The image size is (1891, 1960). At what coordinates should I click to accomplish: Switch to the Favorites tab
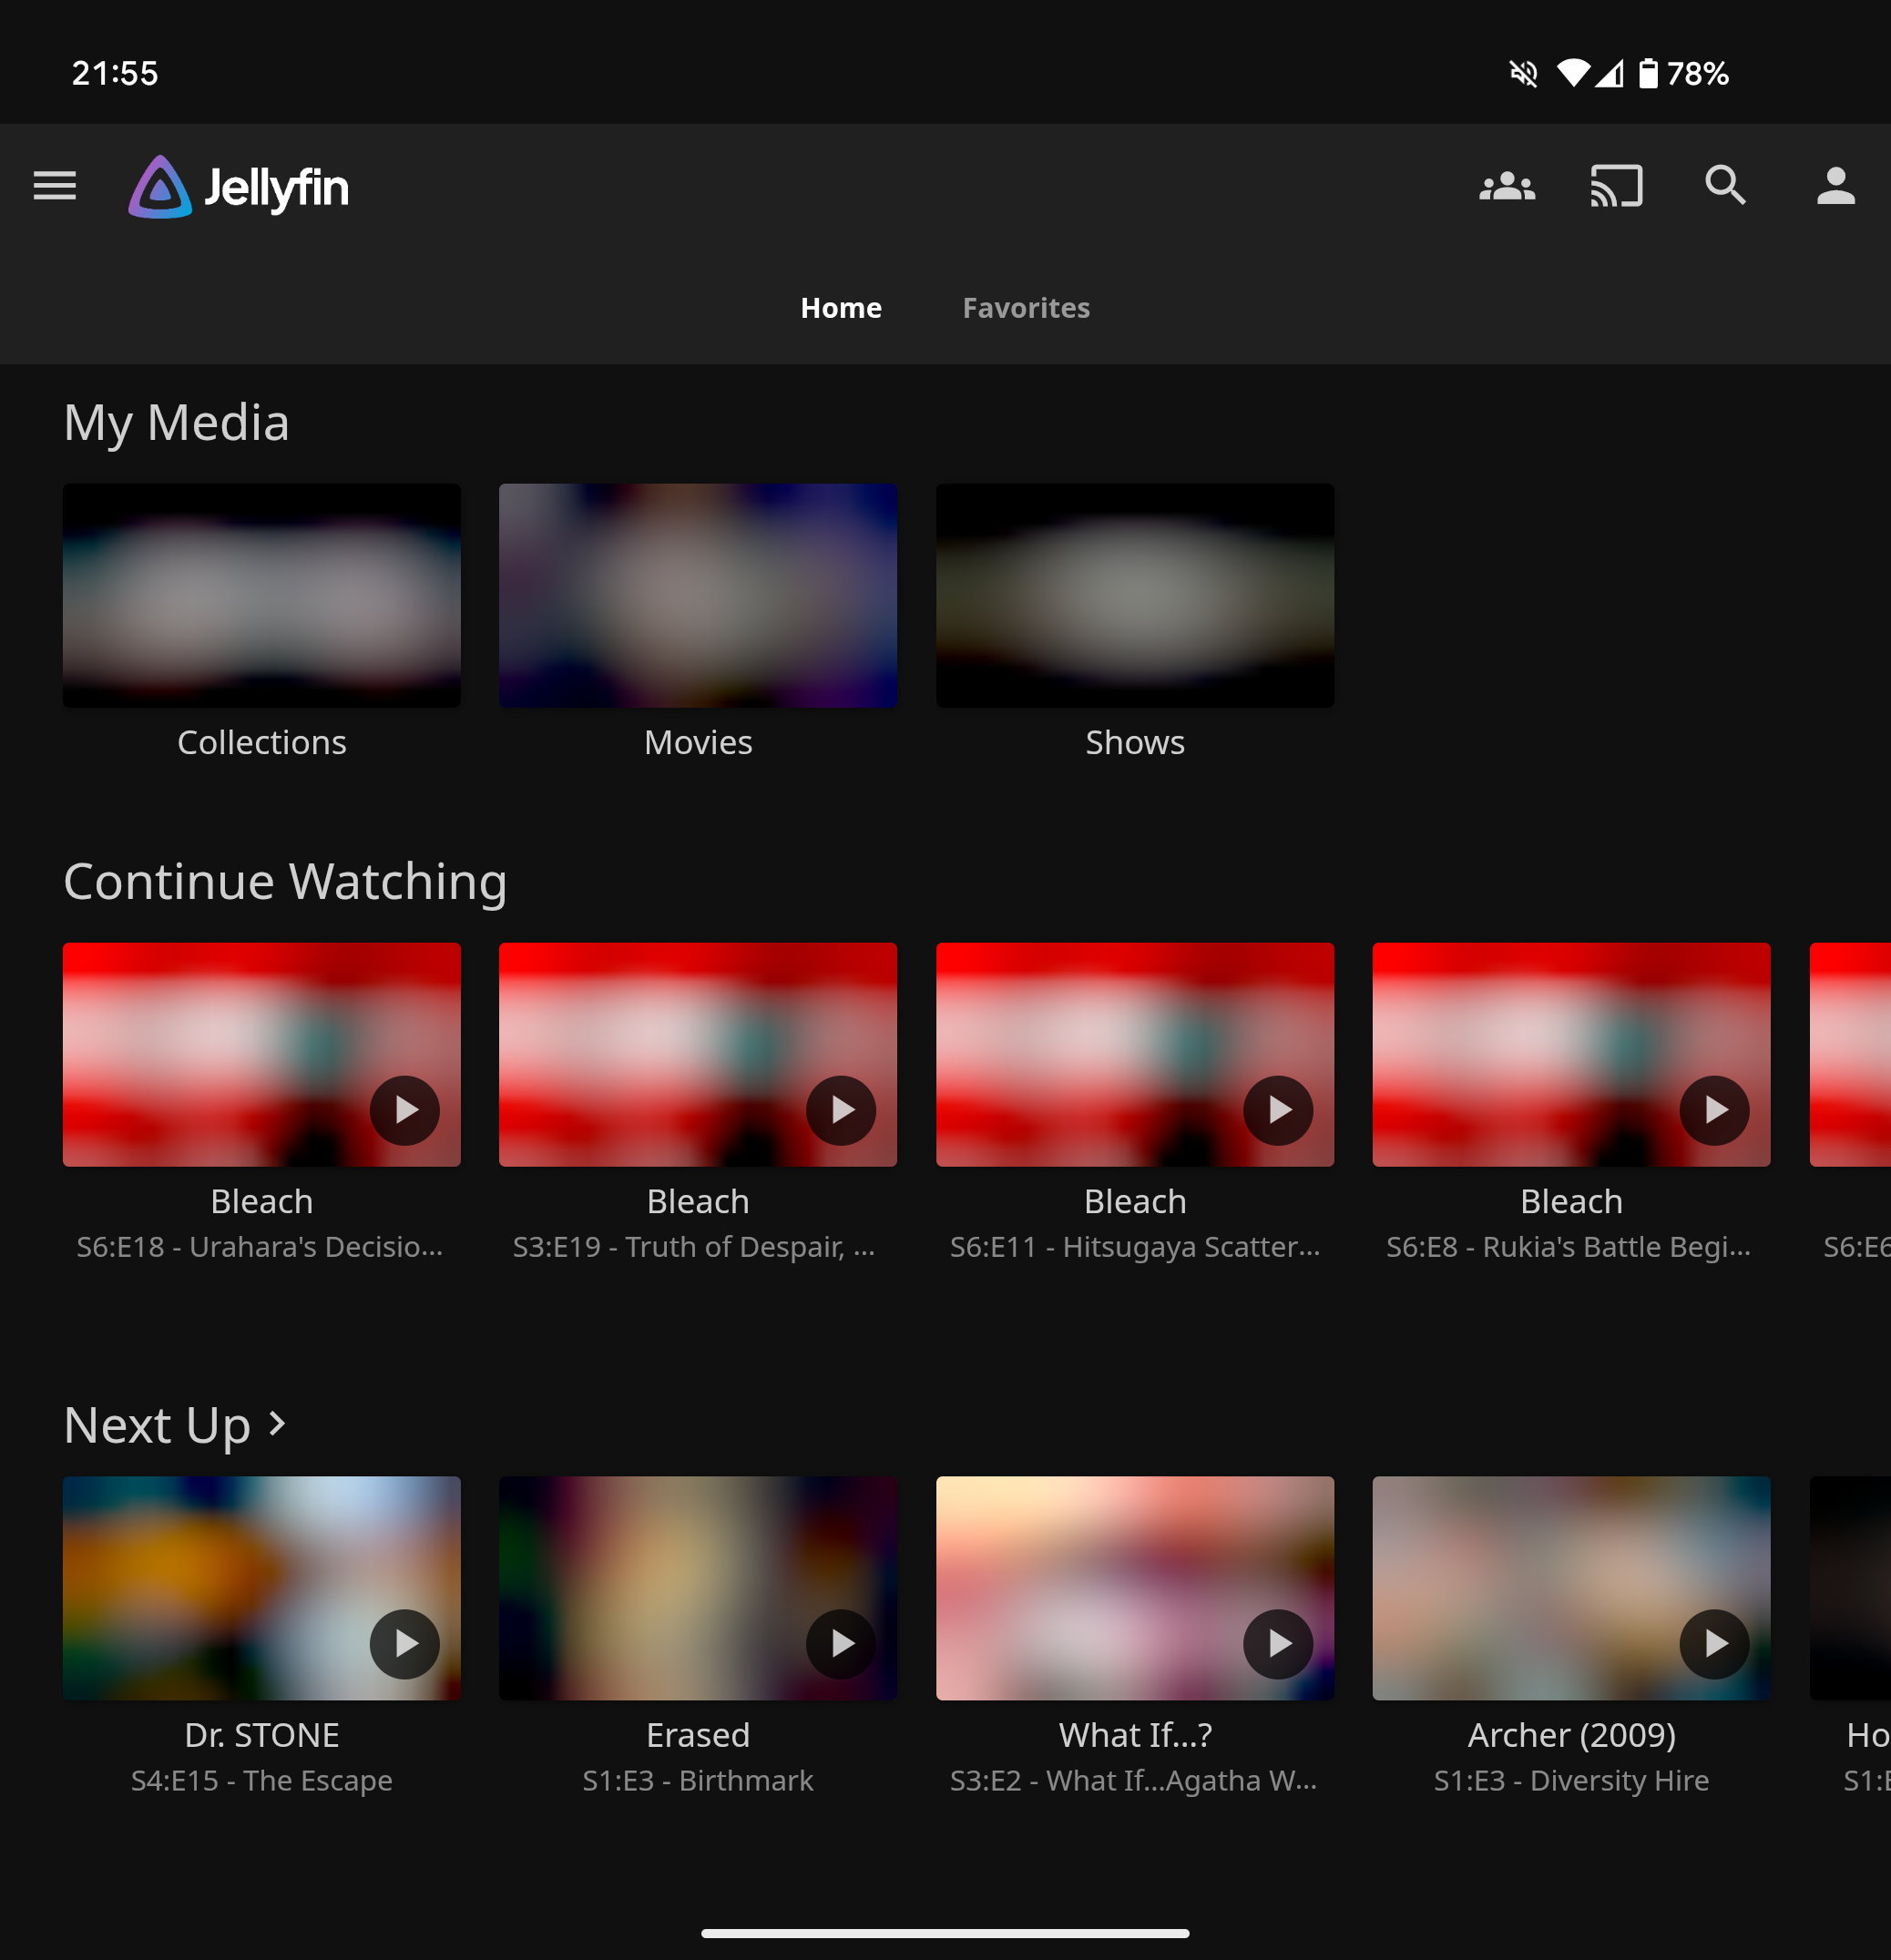click(1025, 308)
